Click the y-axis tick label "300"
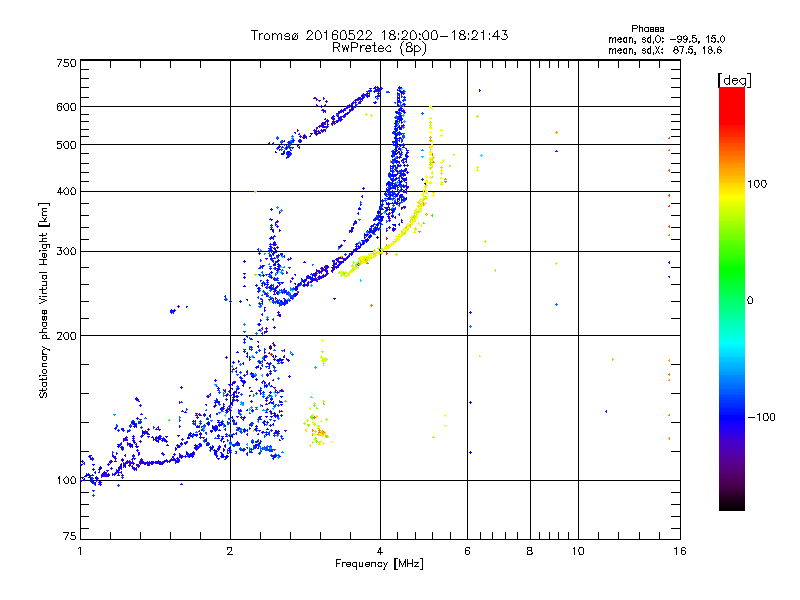This screenshot has width=800, height=600. click(x=66, y=252)
